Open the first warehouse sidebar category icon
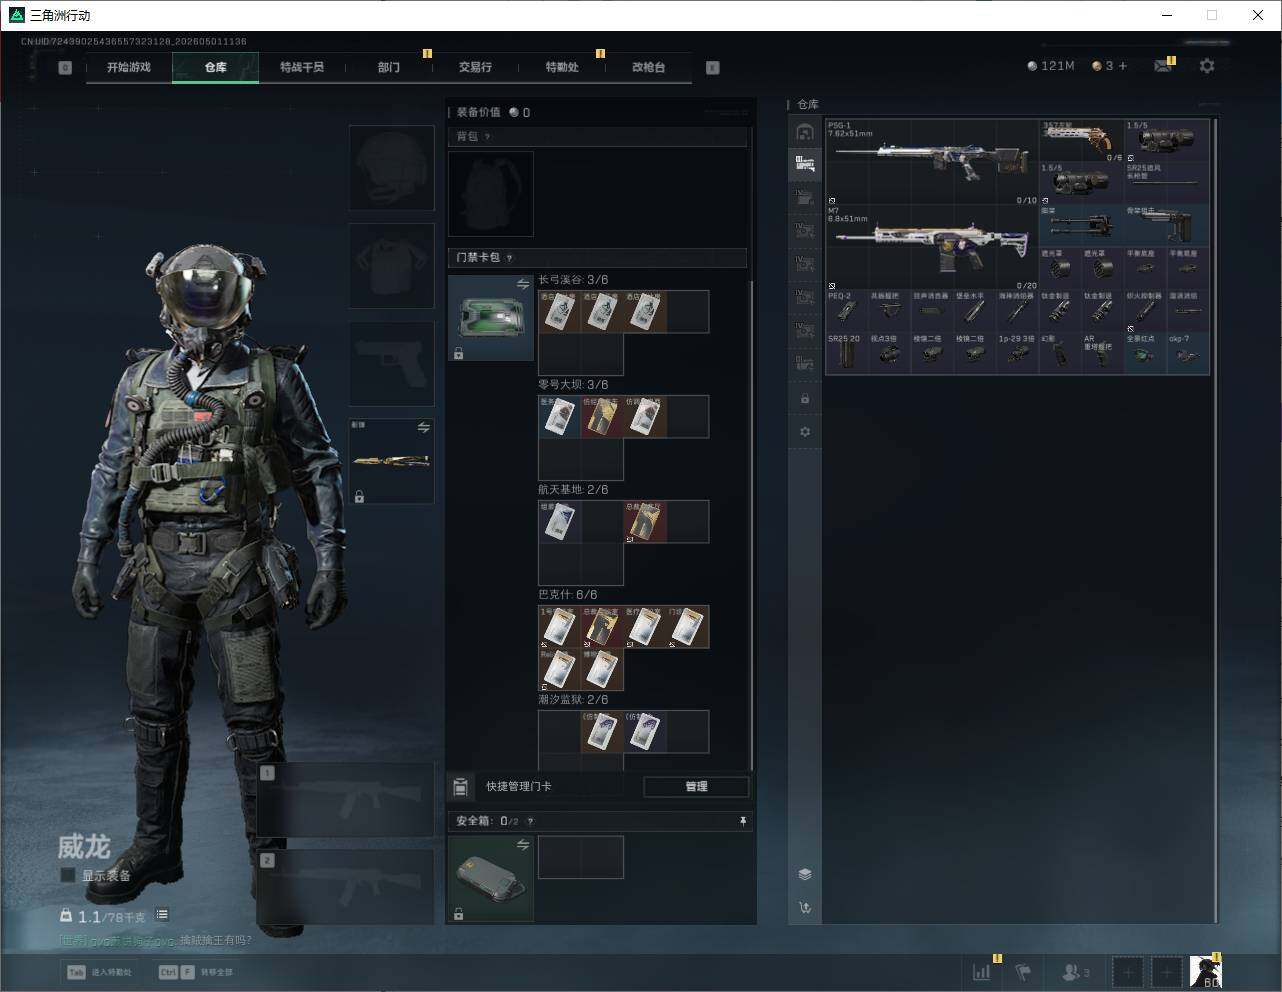1282x992 pixels. coord(805,132)
